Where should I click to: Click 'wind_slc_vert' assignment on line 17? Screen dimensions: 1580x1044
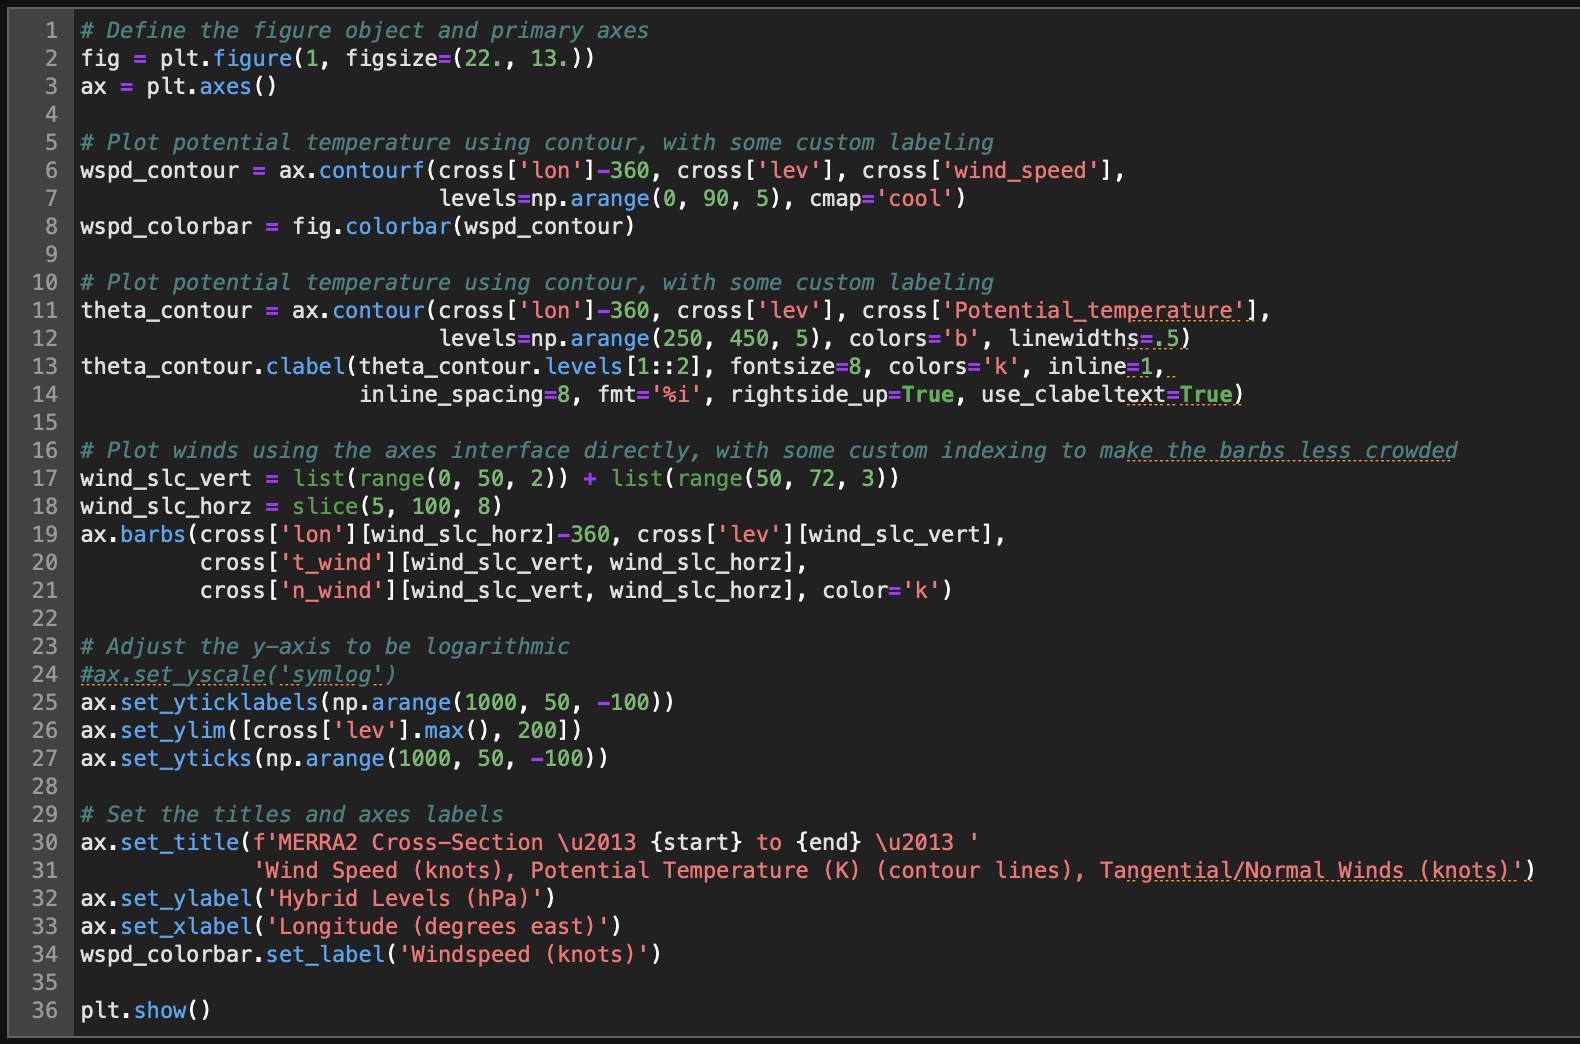(x=166, y=478)
